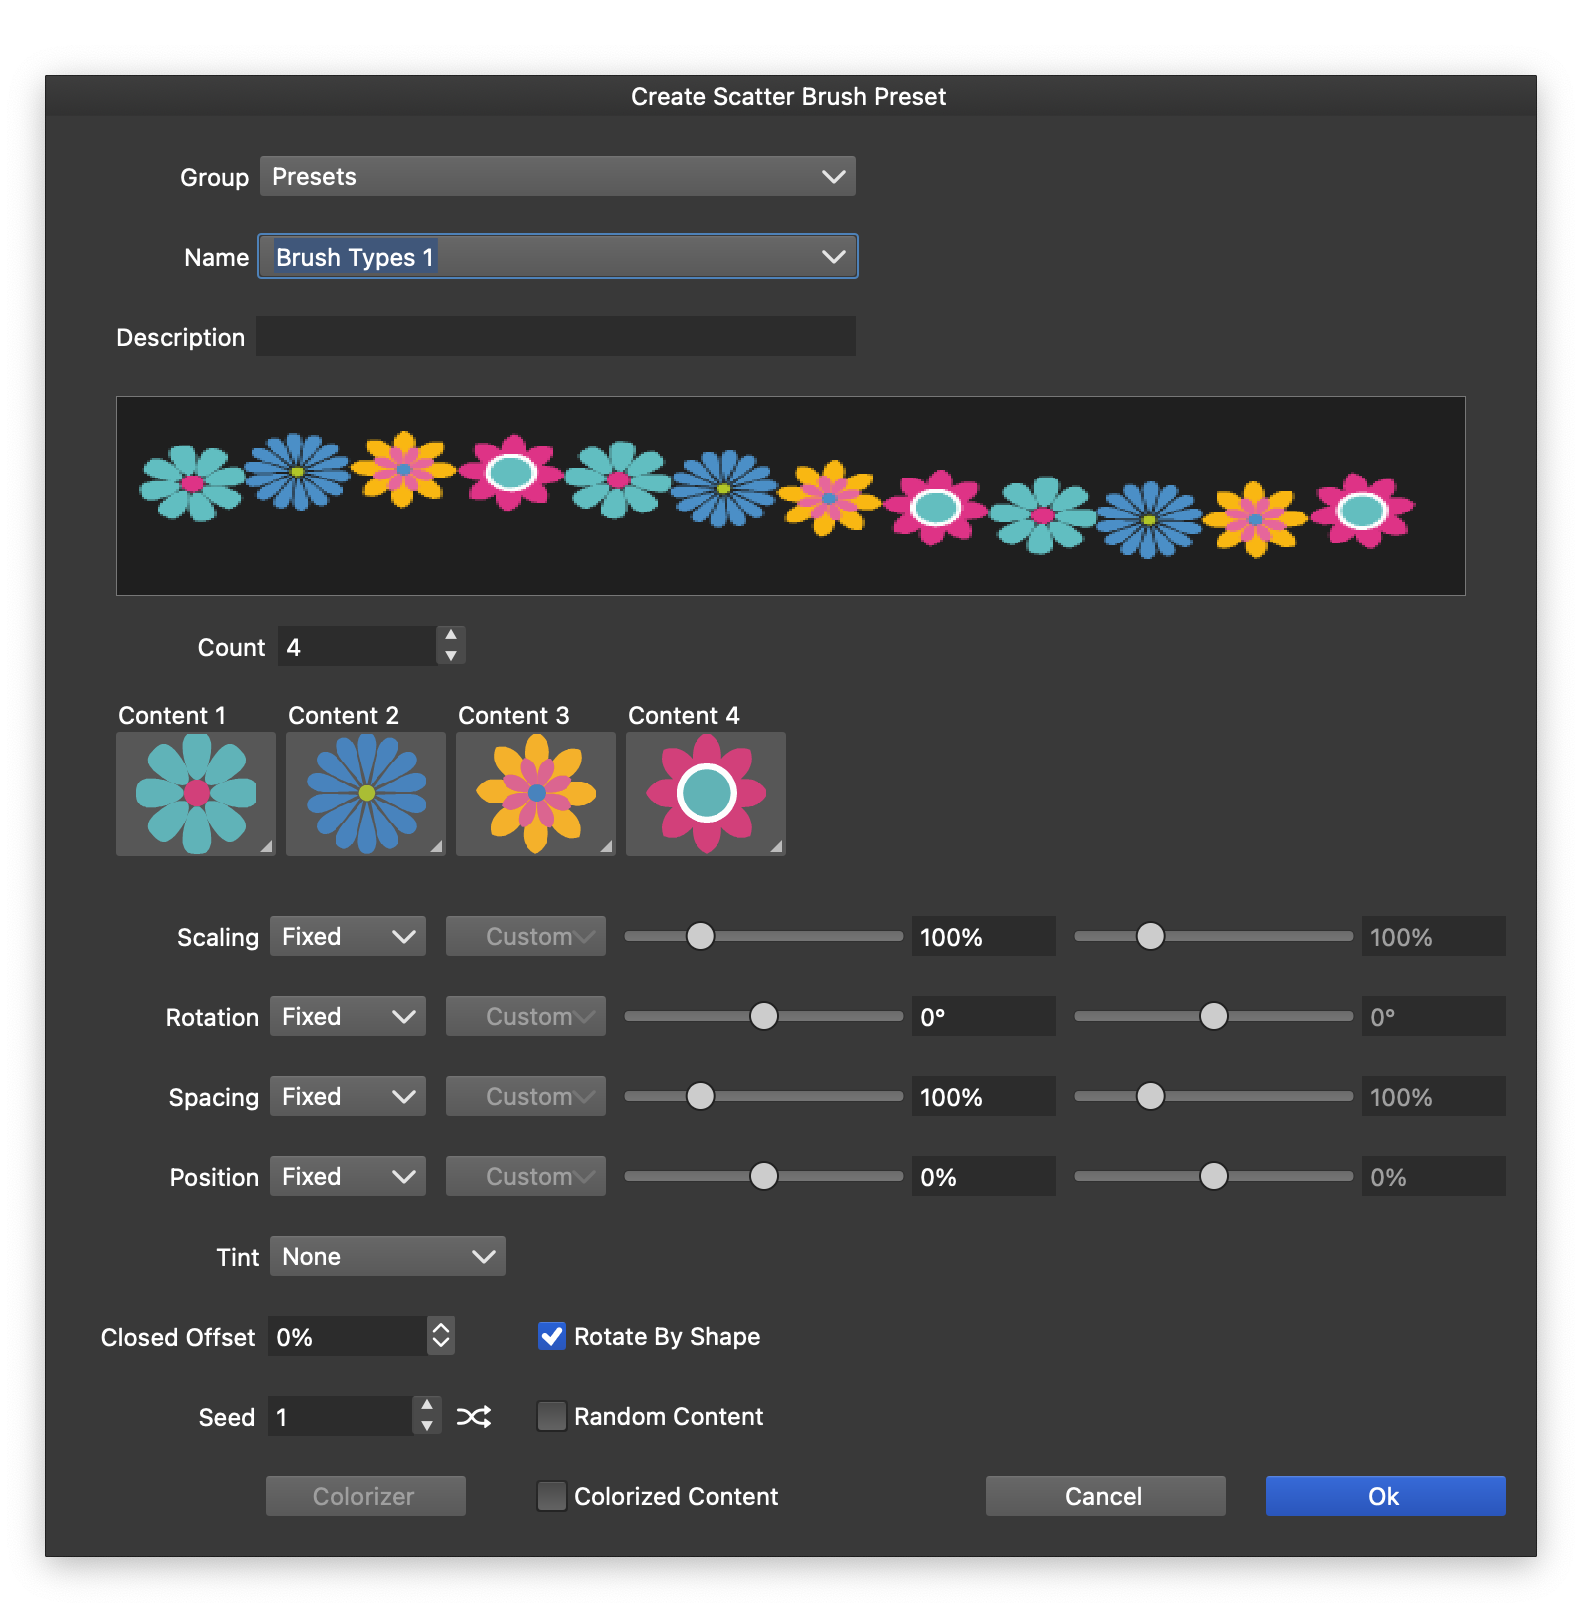Enable the Random Content checkbox

coord(552,1417)
